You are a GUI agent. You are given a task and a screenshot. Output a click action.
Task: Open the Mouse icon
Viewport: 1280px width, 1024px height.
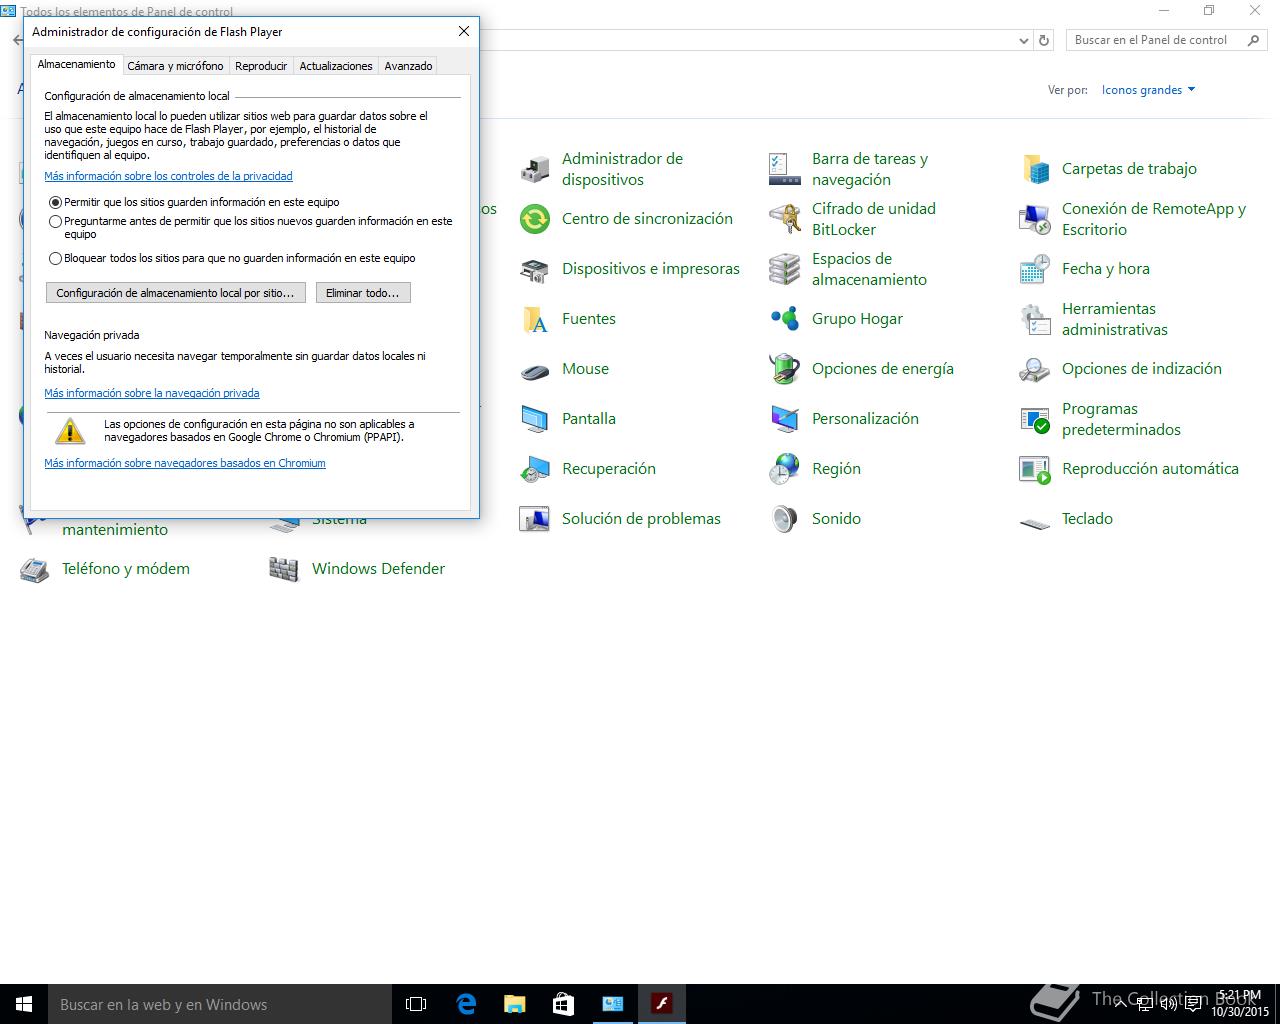[535, 369]
